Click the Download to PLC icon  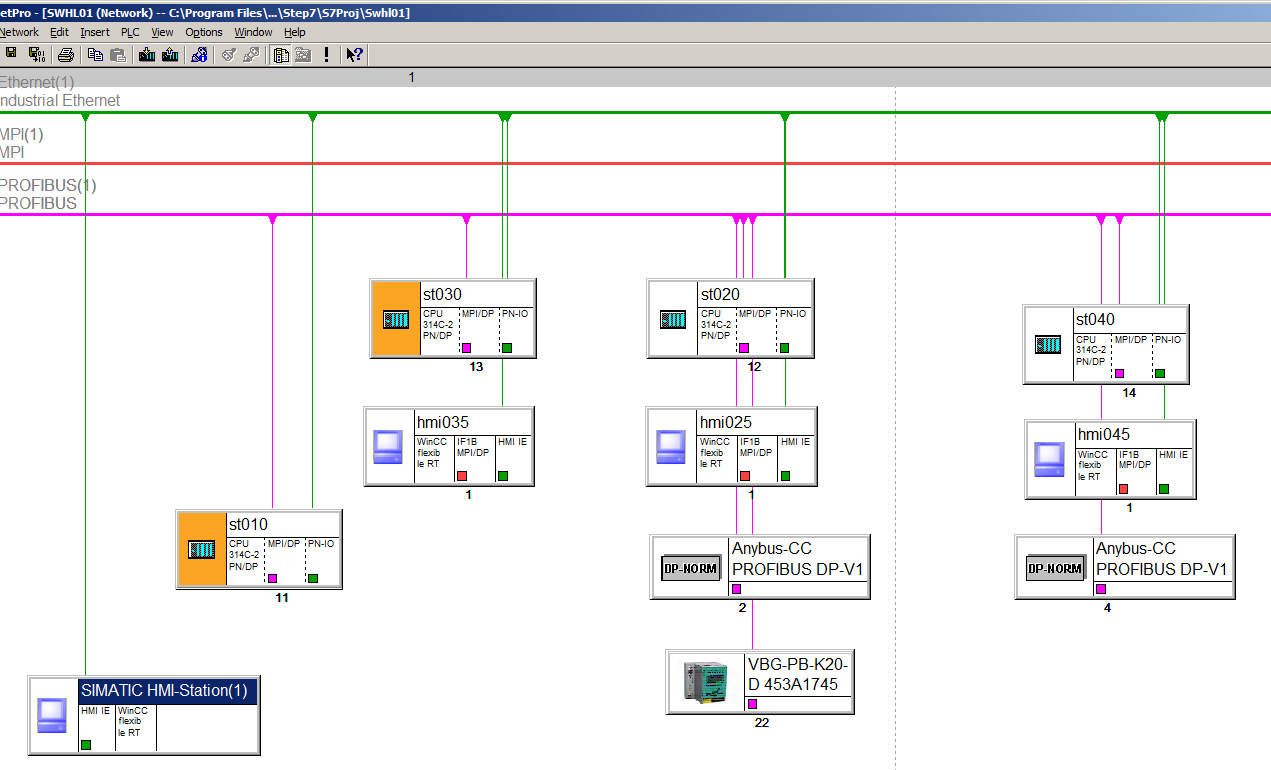pos(147,54)
